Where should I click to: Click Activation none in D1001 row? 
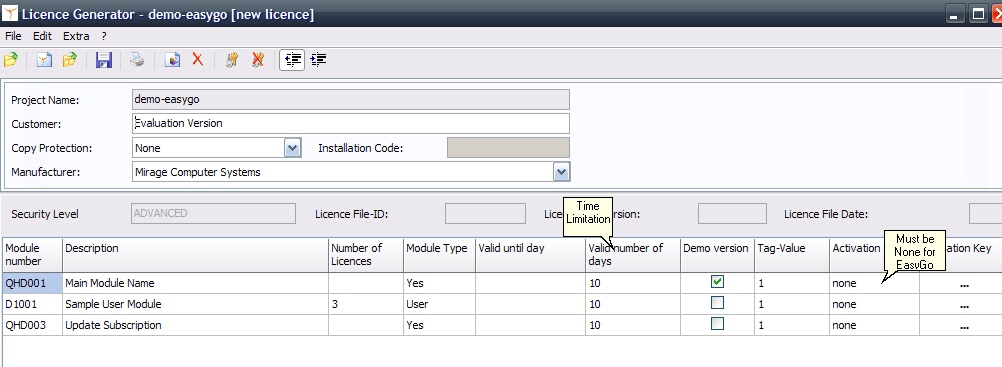click(874, 304)
